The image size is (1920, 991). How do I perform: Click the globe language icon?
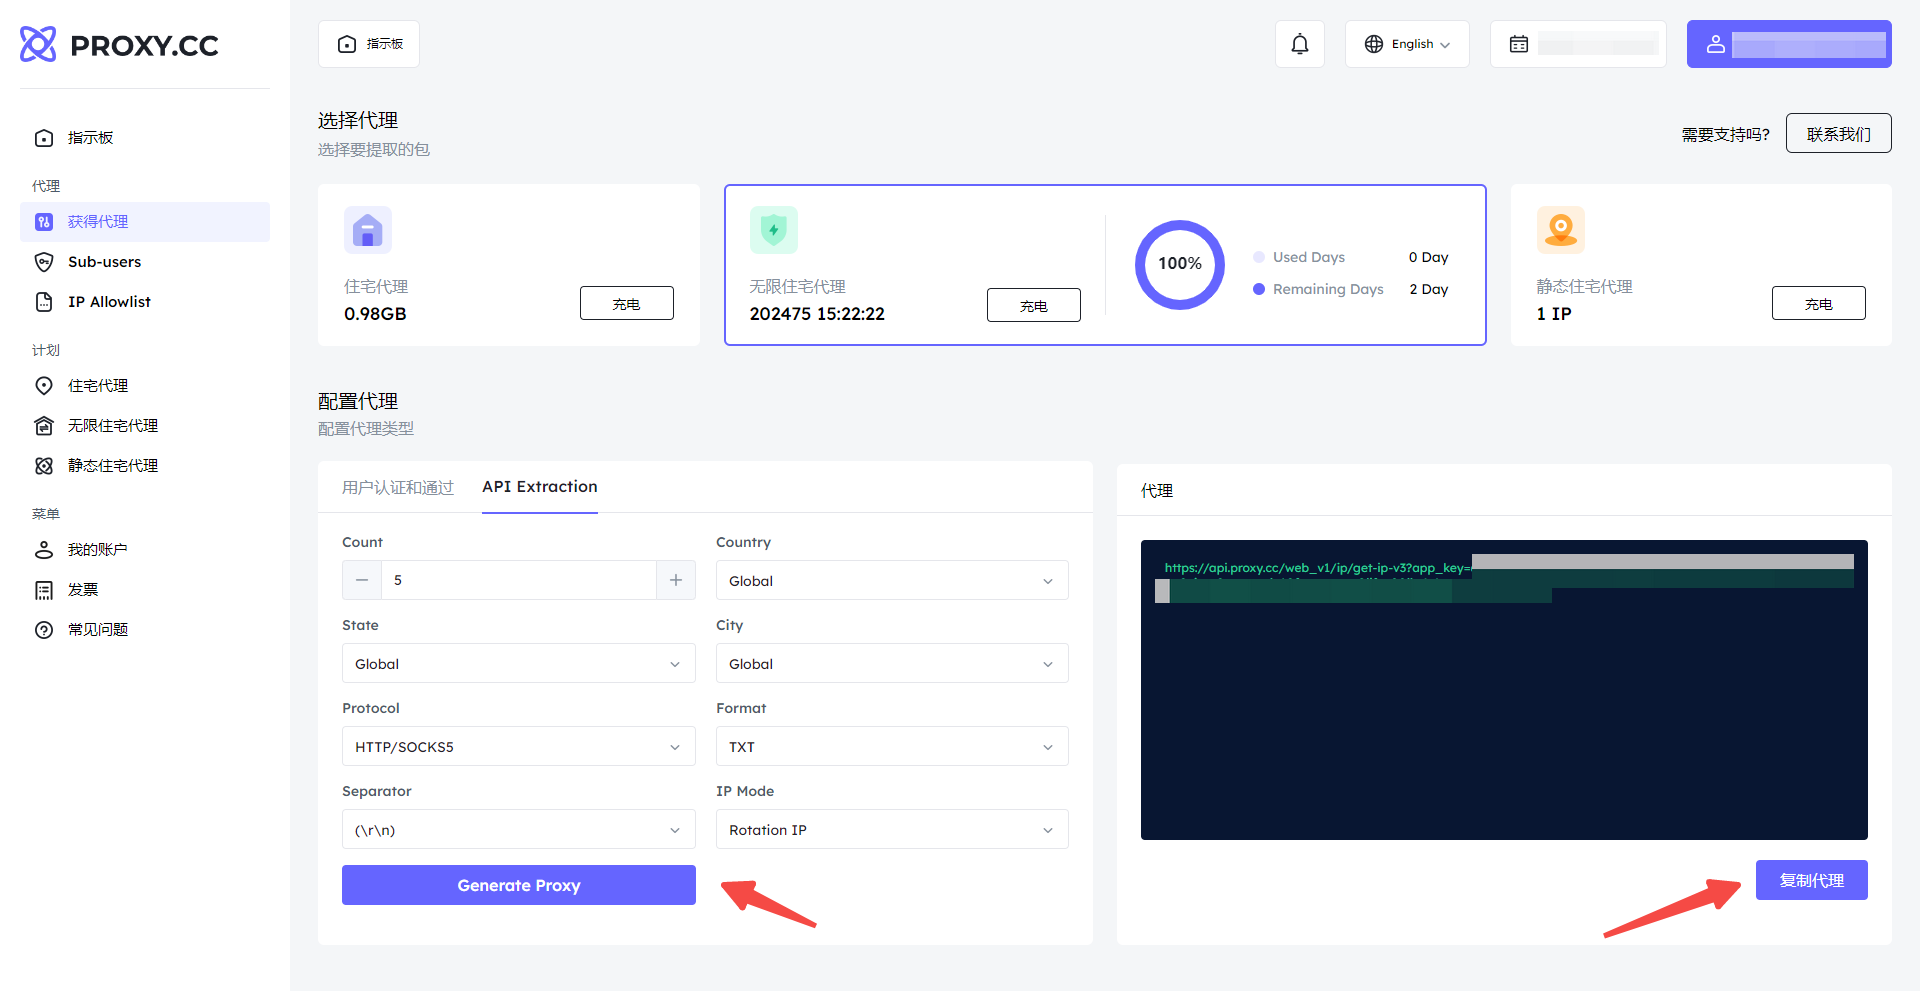click(1374, 44)
